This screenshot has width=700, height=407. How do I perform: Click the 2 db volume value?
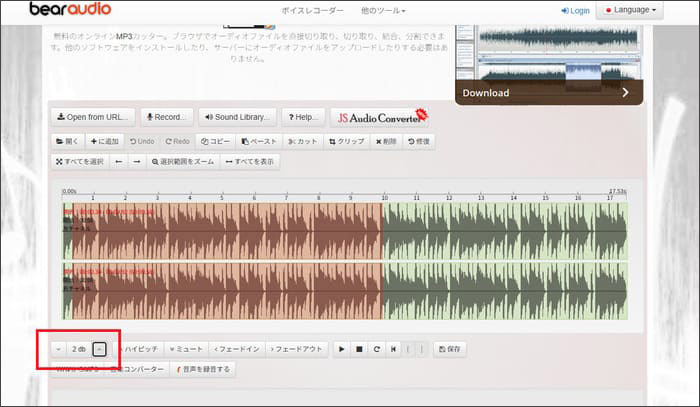[79, 349]
